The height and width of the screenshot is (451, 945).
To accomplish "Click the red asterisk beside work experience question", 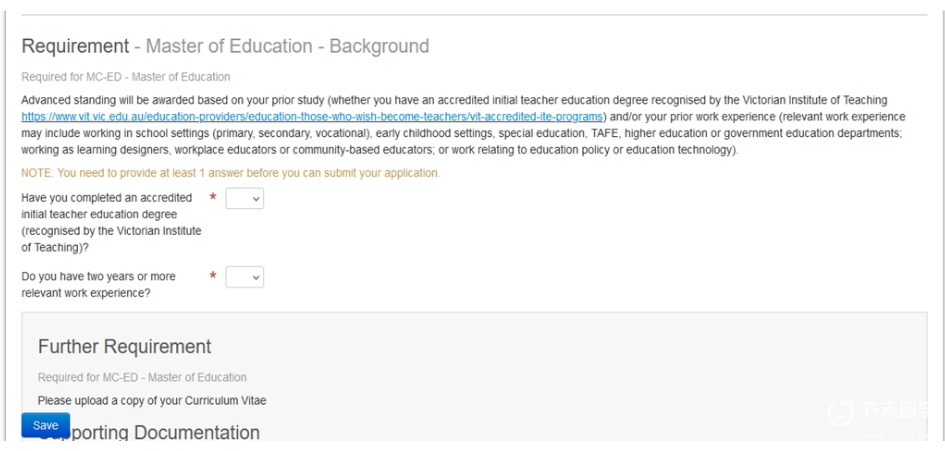I will 213,276.
